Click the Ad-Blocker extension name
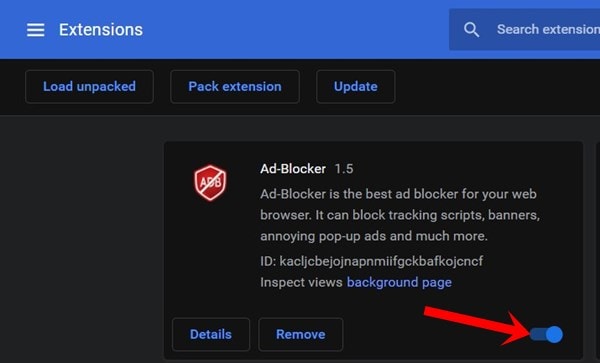Viewport: 600px width, 363px height. pyautogui.click(x=293, y=169)
